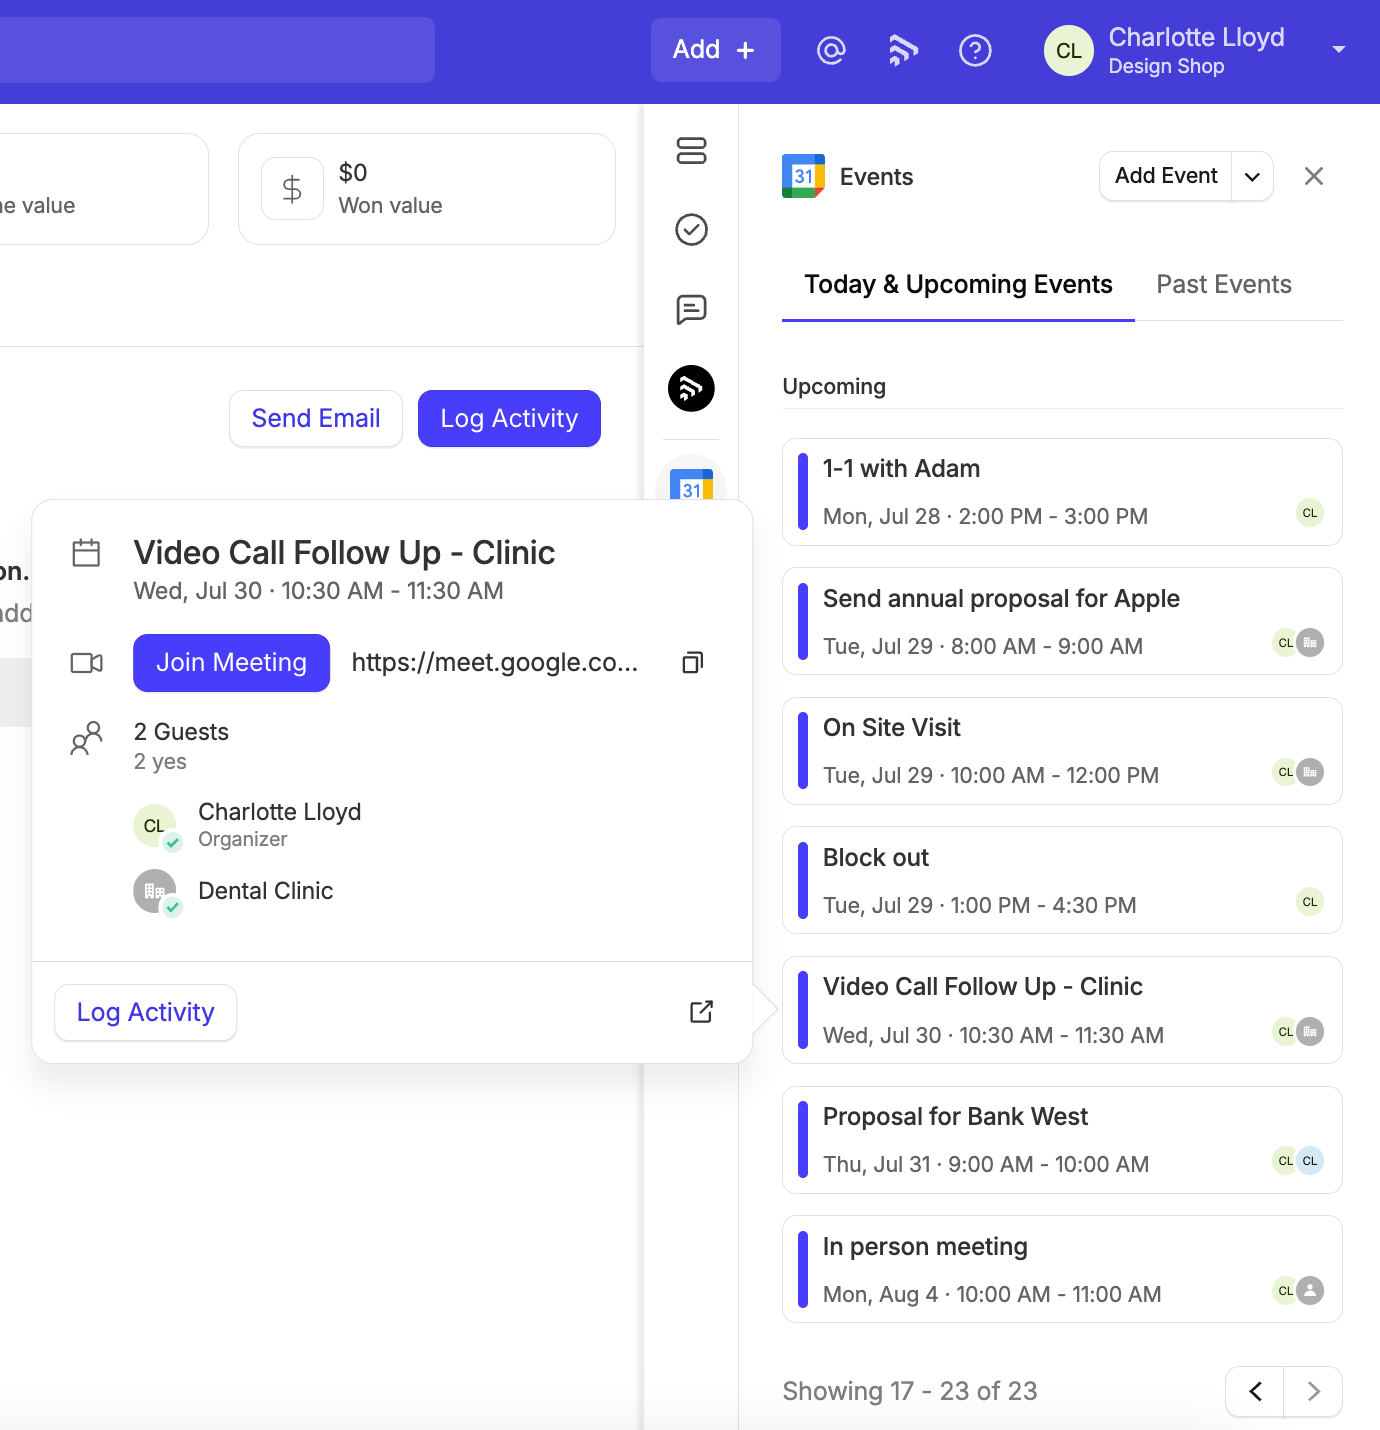1380x1430 pixels.
Task: Open the help question mark icon
Action: 975,50
